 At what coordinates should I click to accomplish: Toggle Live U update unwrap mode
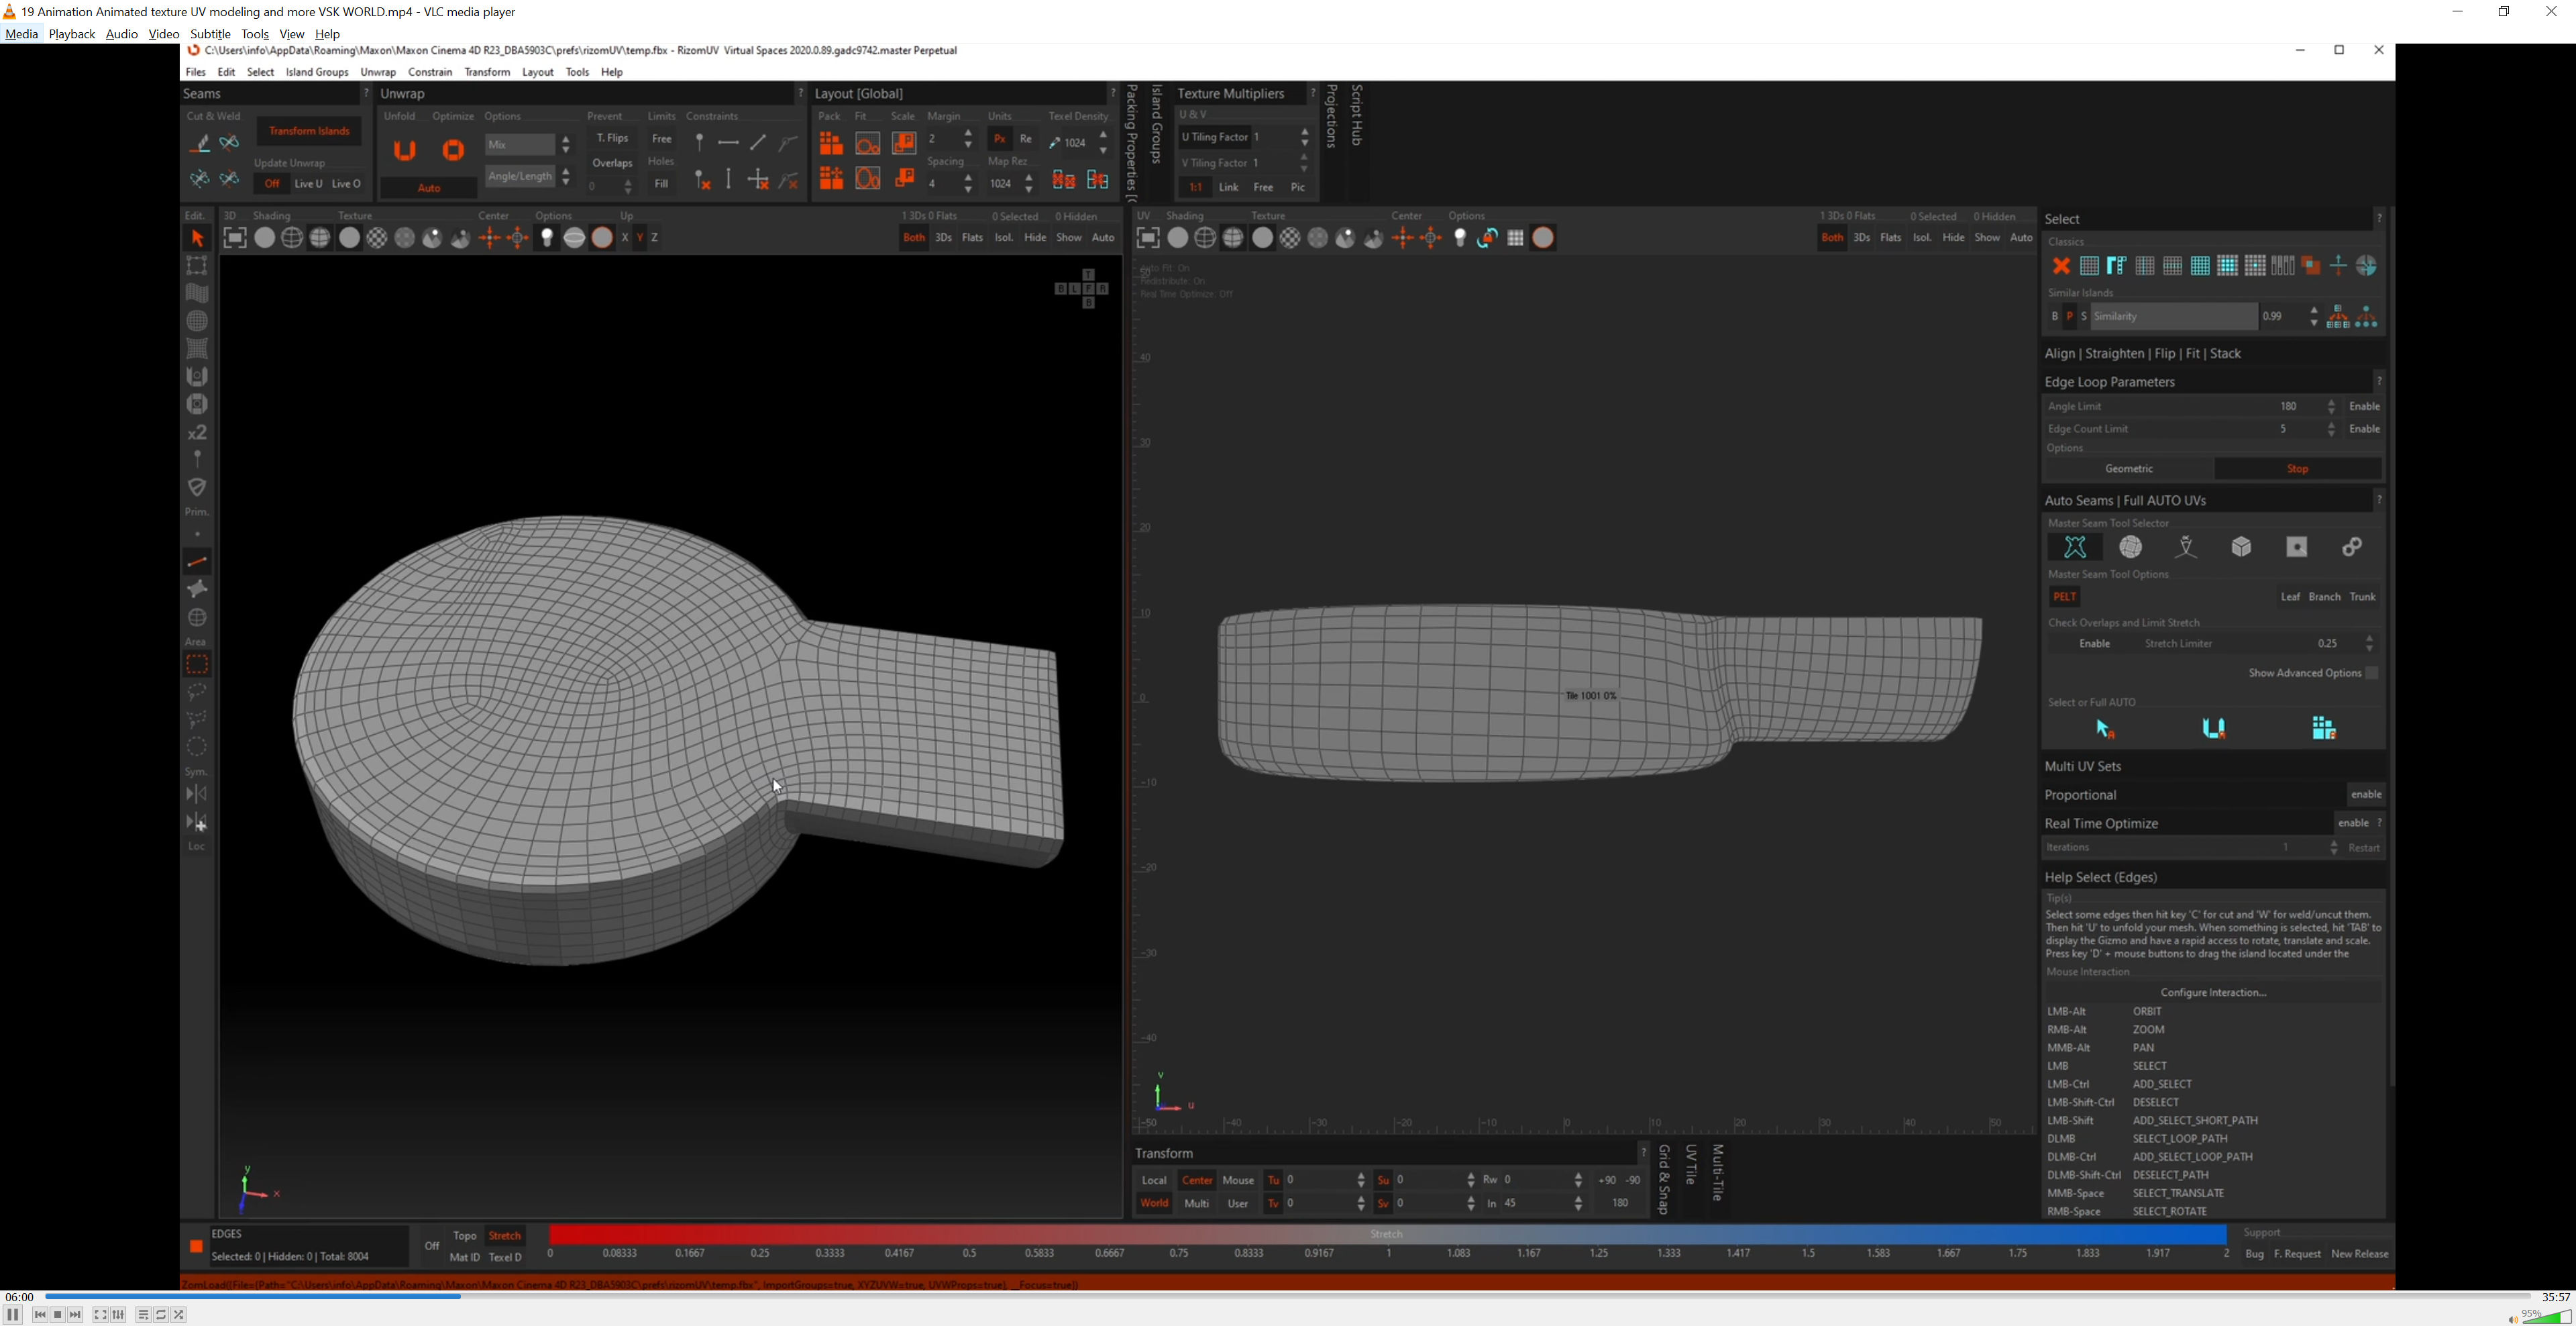308,184
